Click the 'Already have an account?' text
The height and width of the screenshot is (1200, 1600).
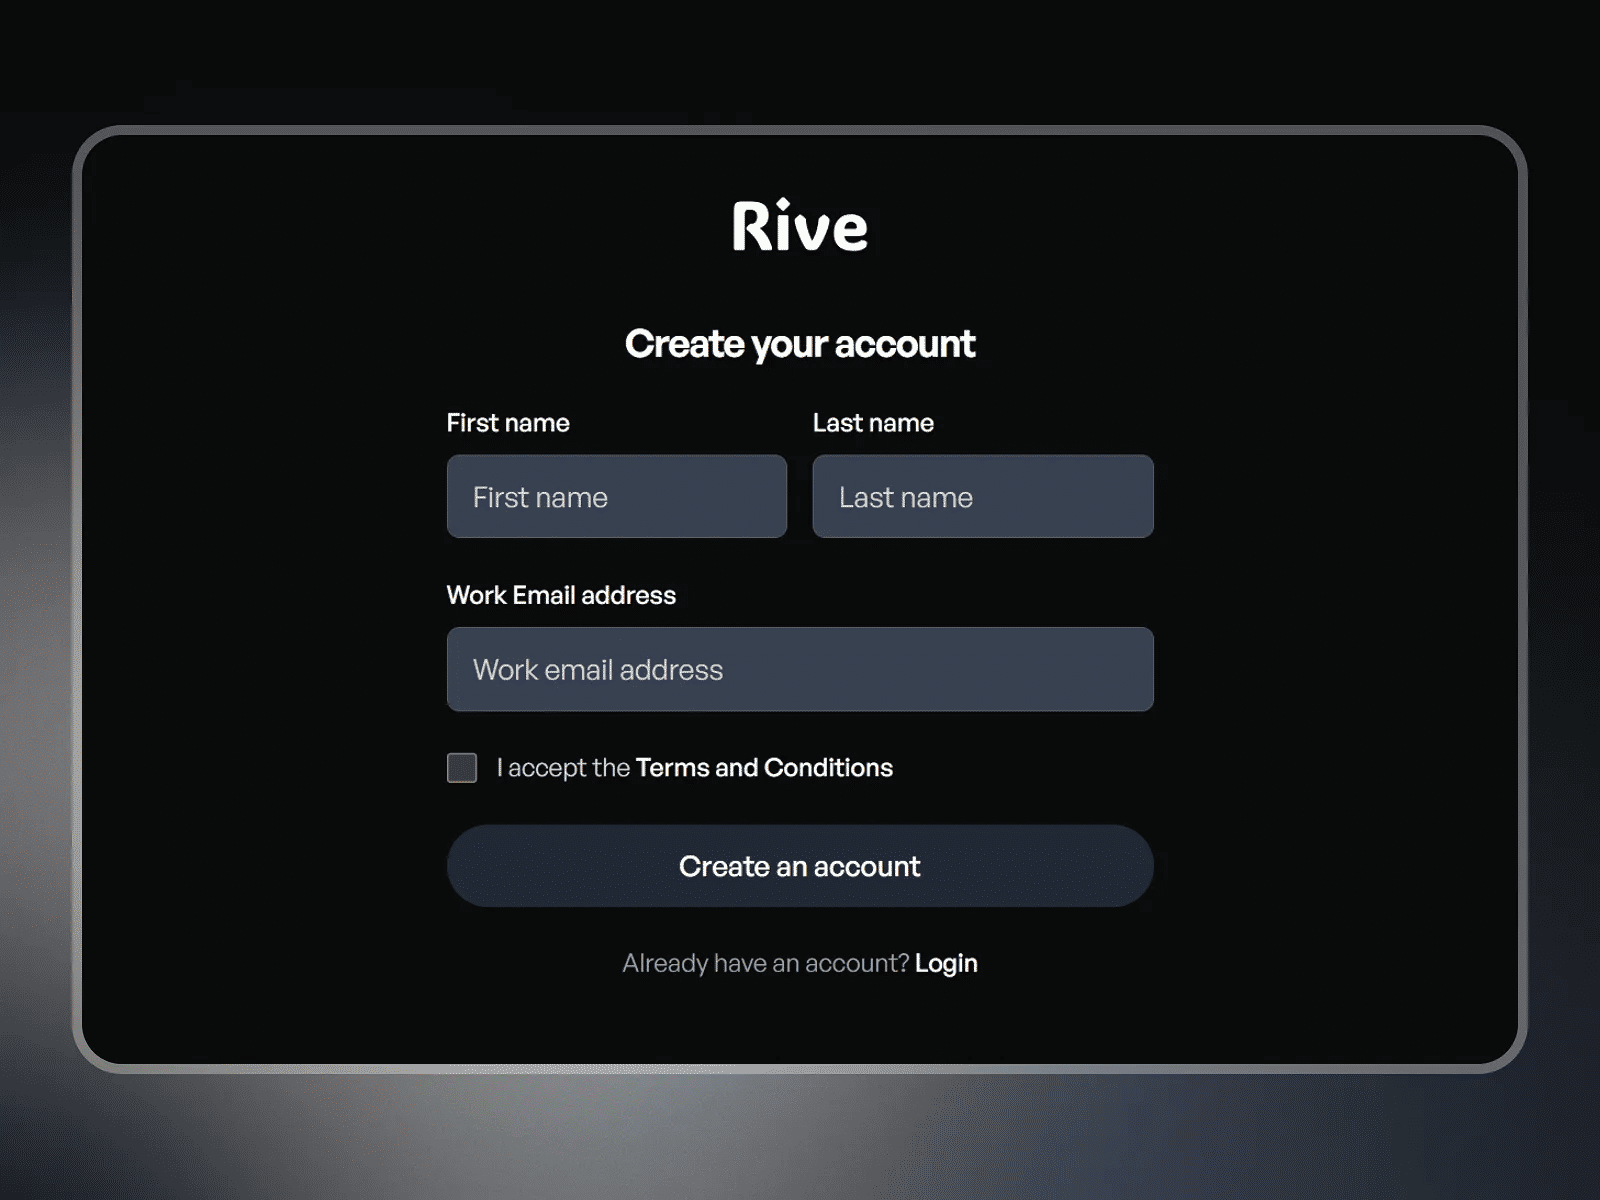[765, 963]
